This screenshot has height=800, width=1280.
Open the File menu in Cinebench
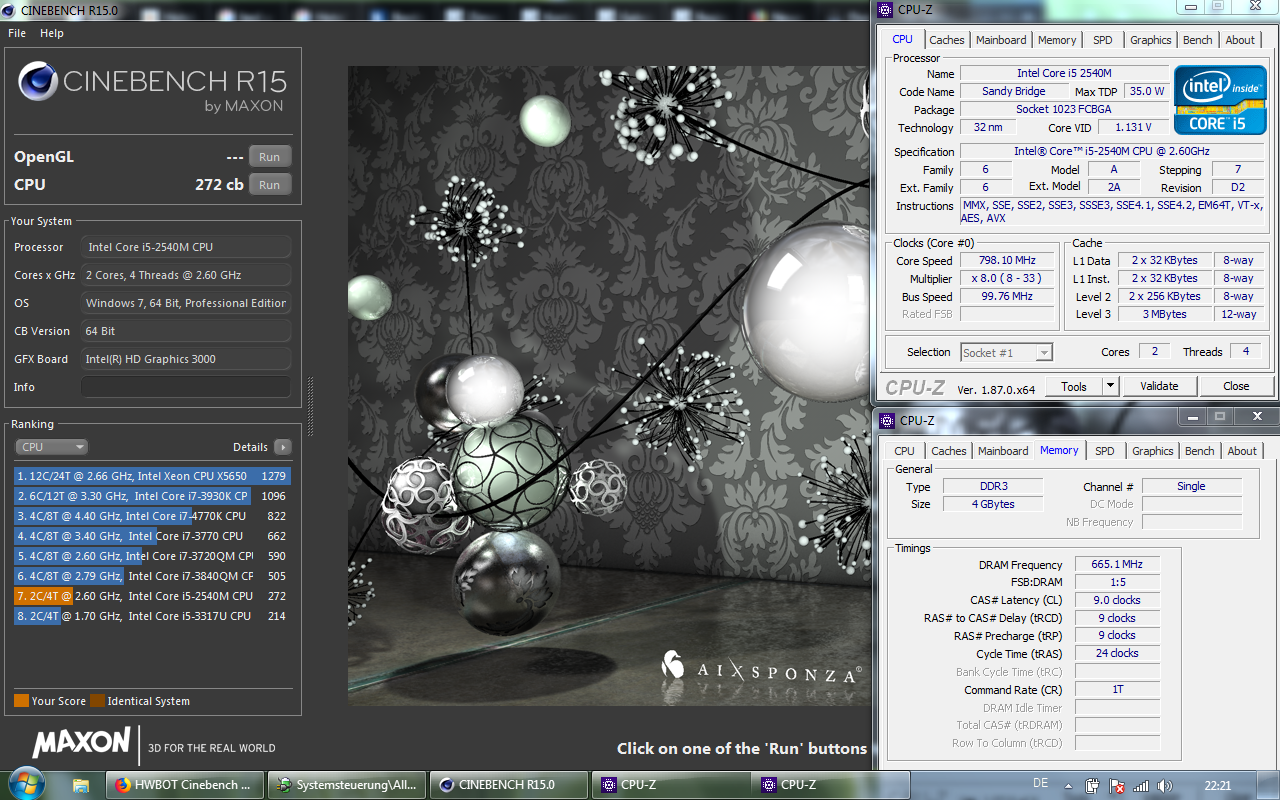click(x=17, y=33)
